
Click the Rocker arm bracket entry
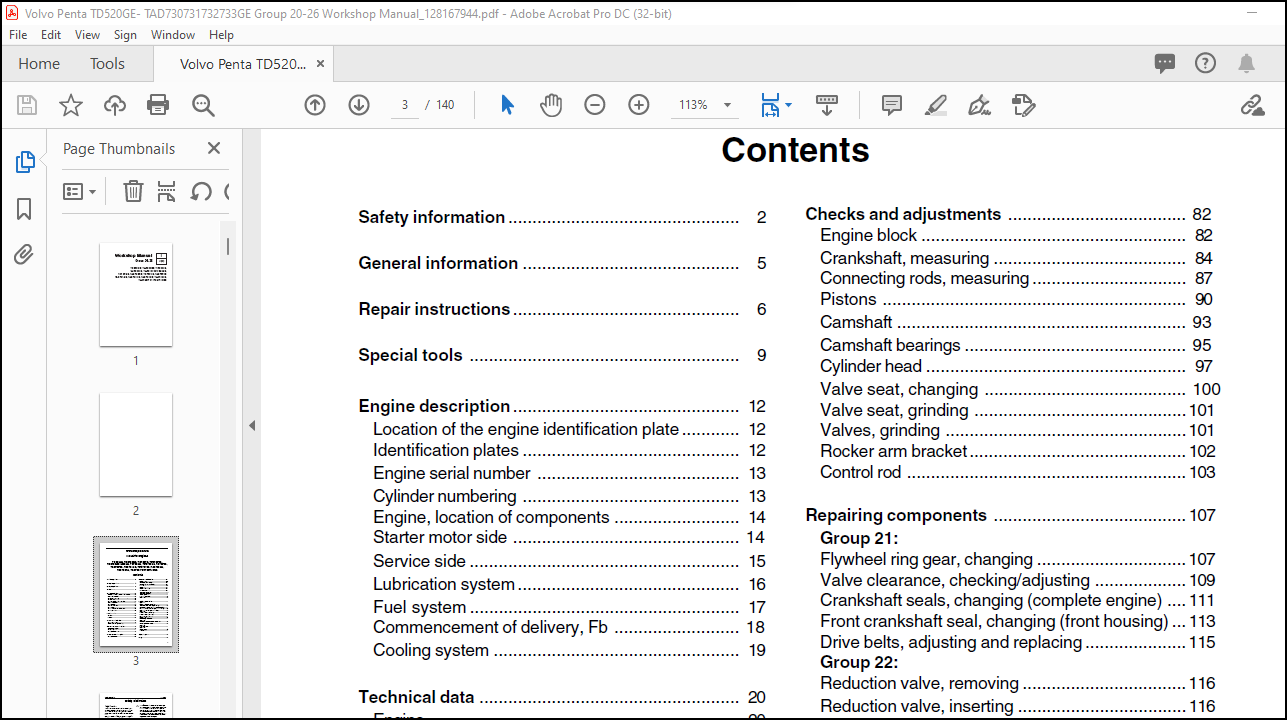pos(1018,451)
